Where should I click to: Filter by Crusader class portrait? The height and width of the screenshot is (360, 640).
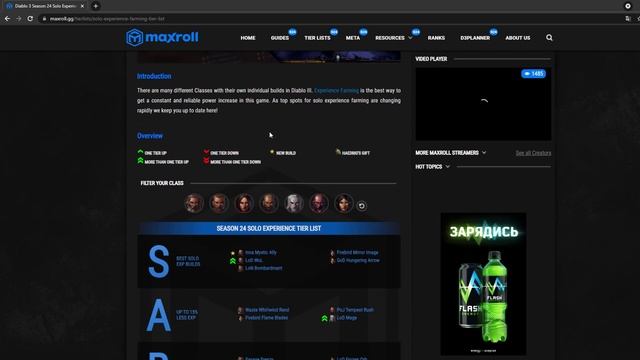pyautogui.click(x=219, y=203)
